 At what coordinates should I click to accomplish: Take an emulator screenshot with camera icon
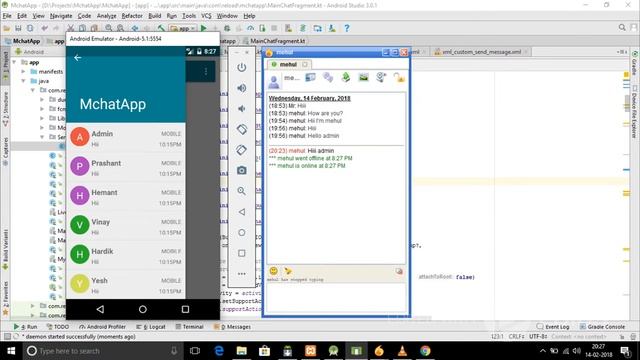click(242, 170)
